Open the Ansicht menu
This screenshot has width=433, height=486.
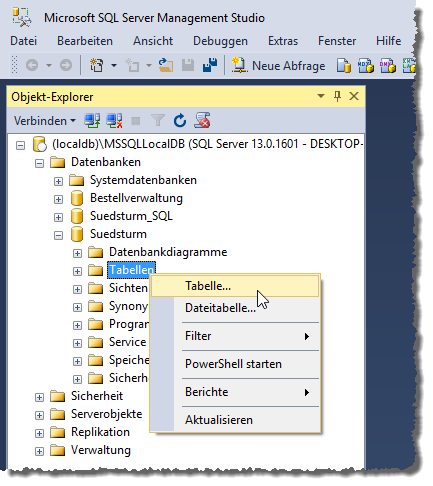[153, 41]
